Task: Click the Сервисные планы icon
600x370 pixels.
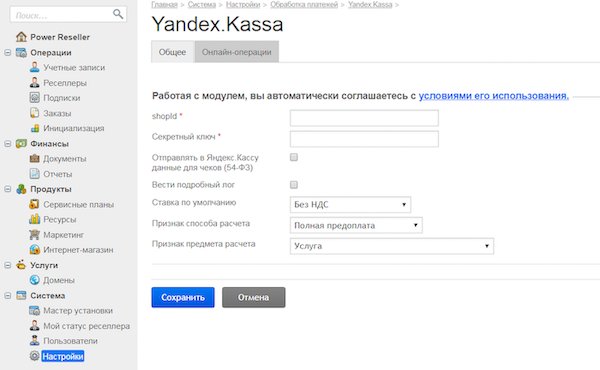Action: [x=34, y=204]
